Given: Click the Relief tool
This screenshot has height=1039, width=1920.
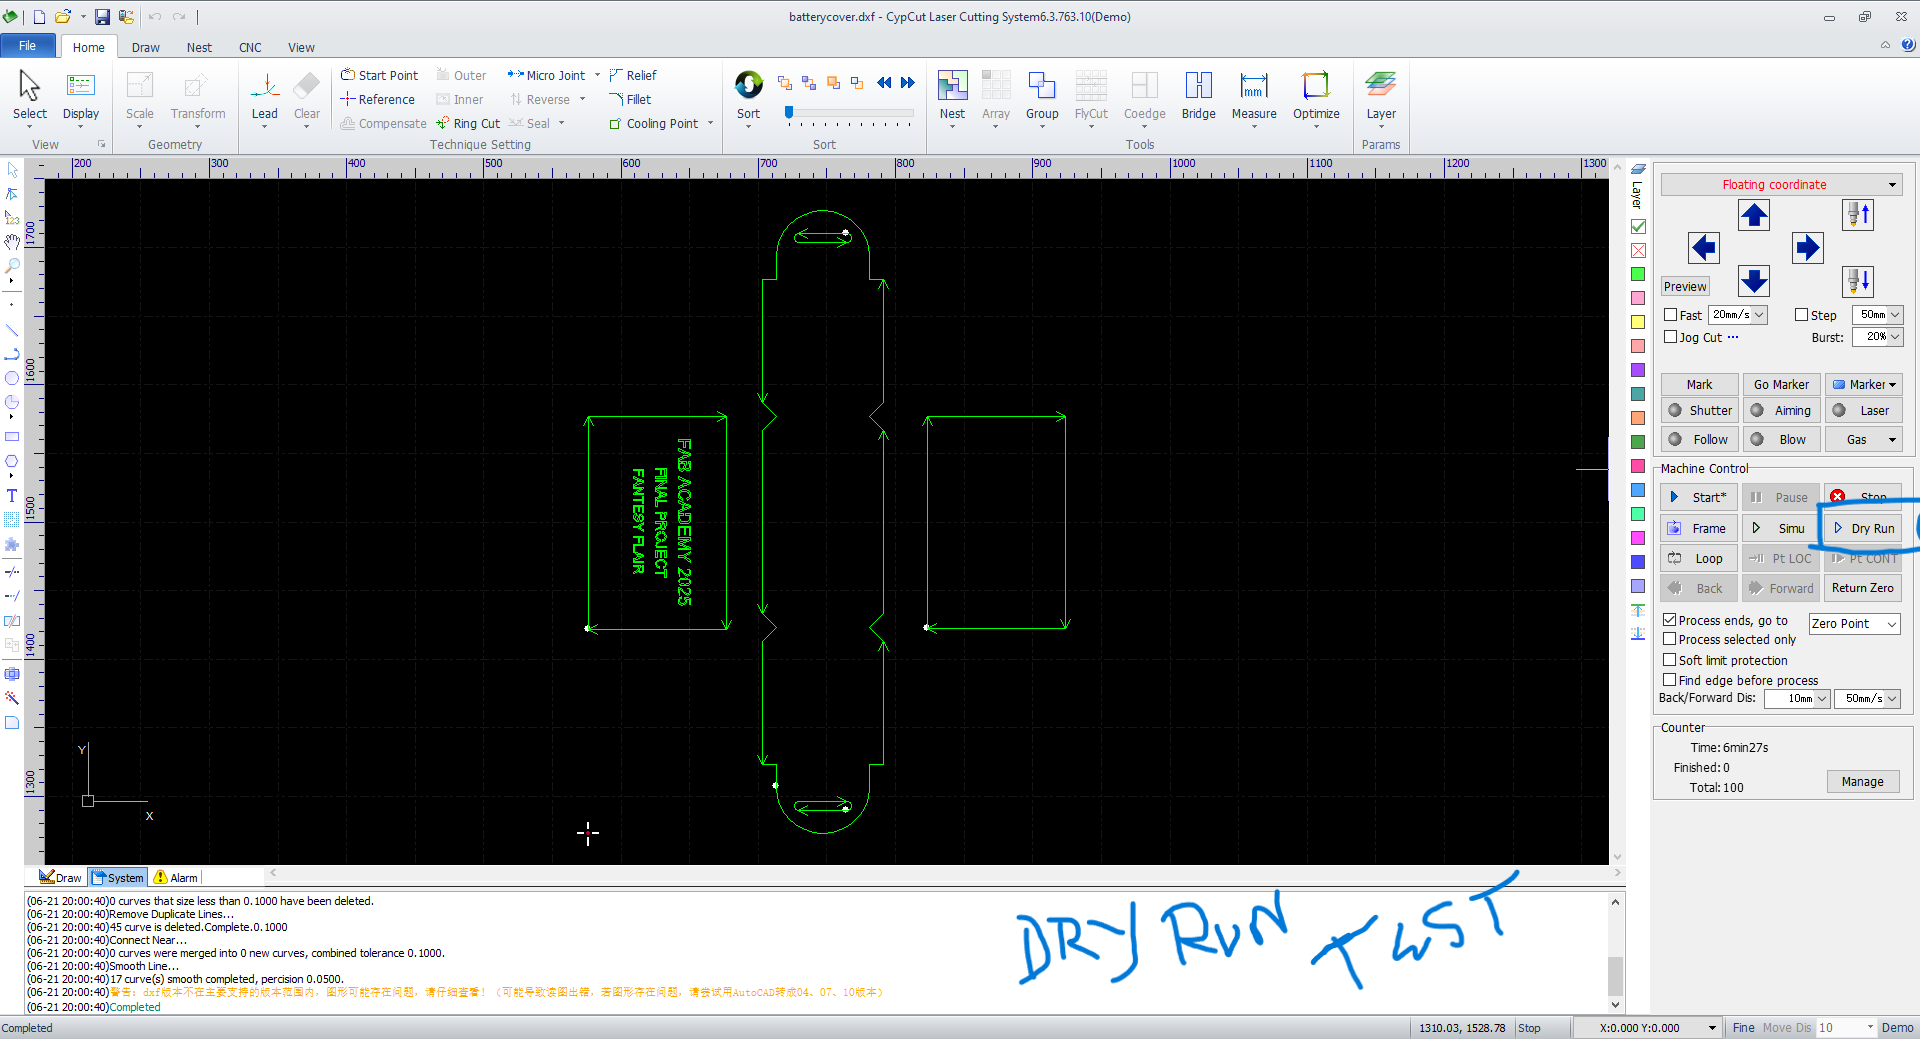Looking at the screenshot, I should pos(633,75).
